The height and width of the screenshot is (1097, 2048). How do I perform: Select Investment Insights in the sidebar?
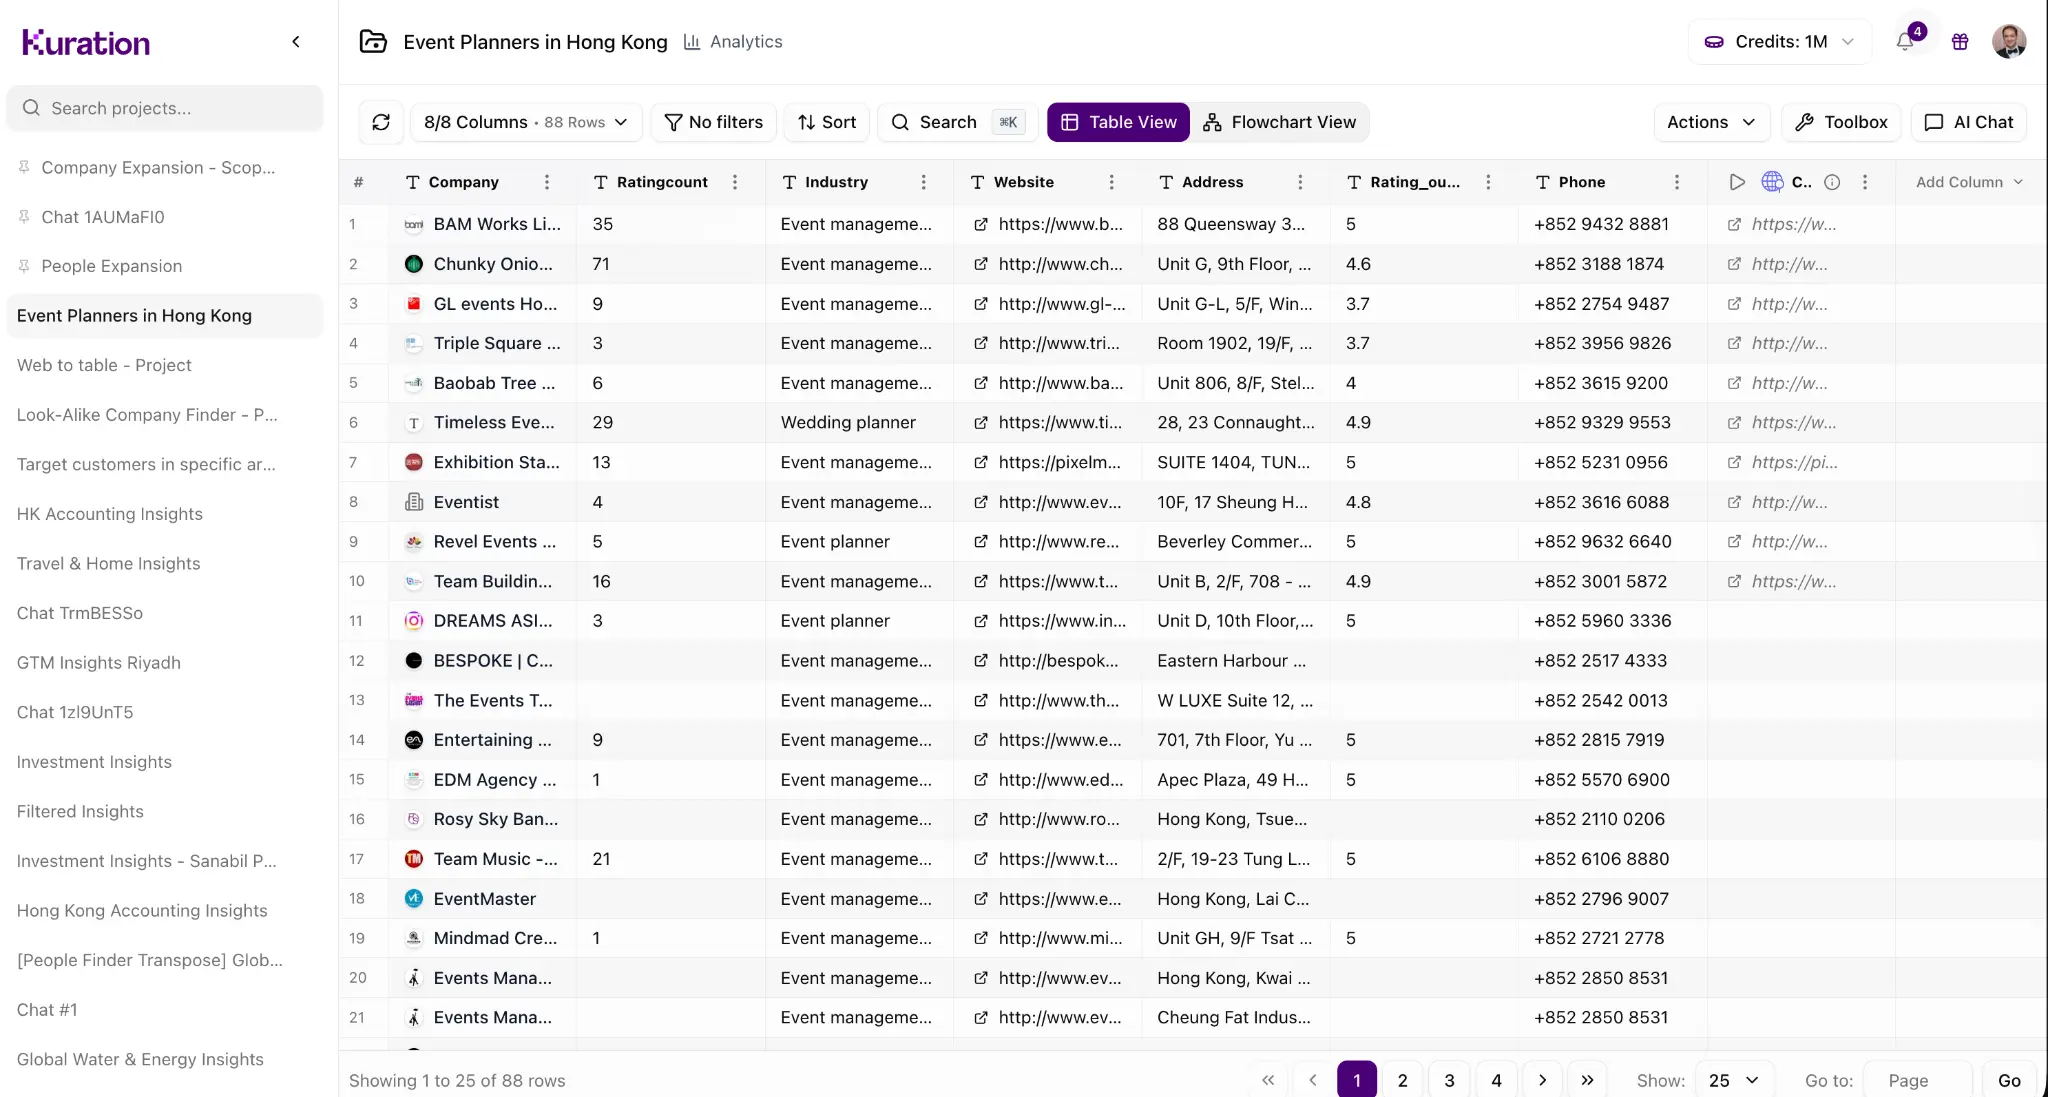pos(94,762)
